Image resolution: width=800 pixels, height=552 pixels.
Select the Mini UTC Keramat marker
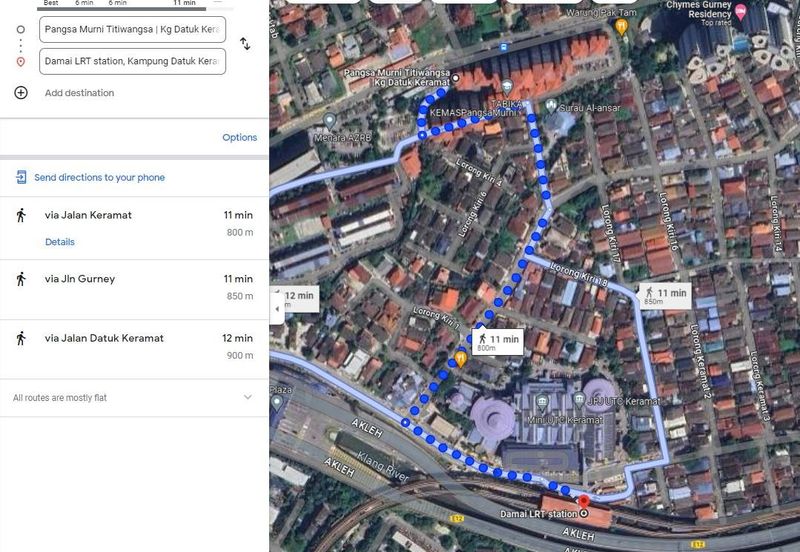click(542, 403)
